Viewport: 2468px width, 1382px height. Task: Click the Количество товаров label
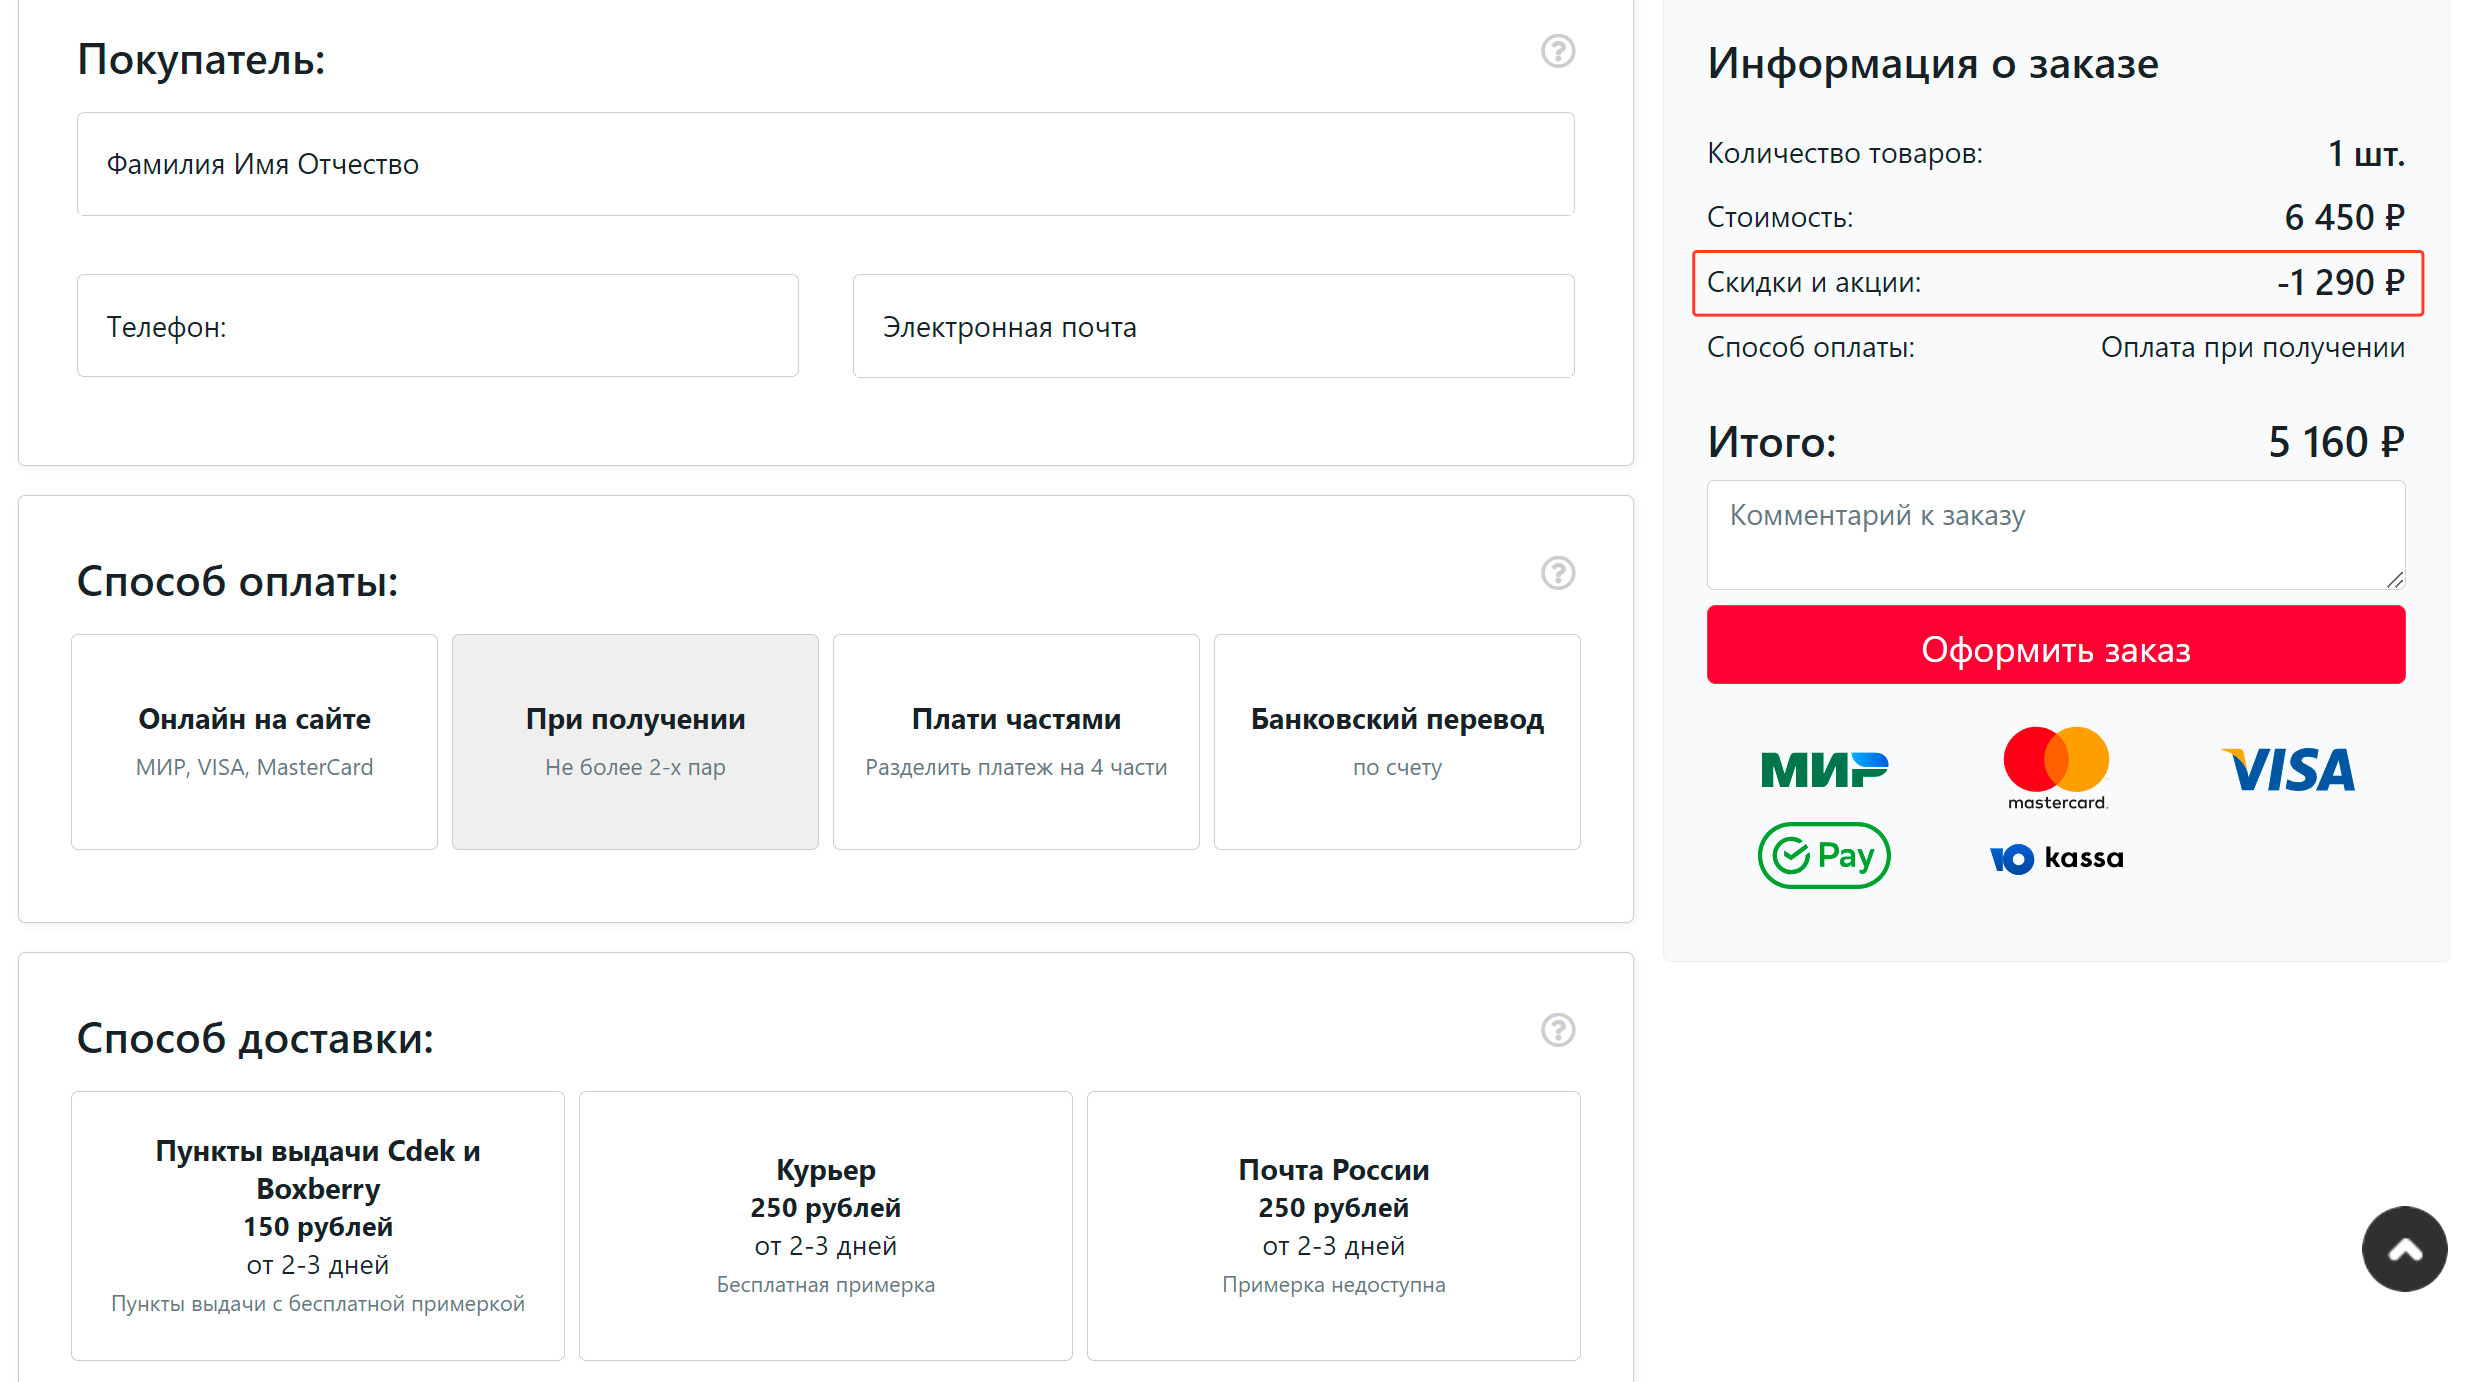pyautogui.click(x=1845, y=154)
